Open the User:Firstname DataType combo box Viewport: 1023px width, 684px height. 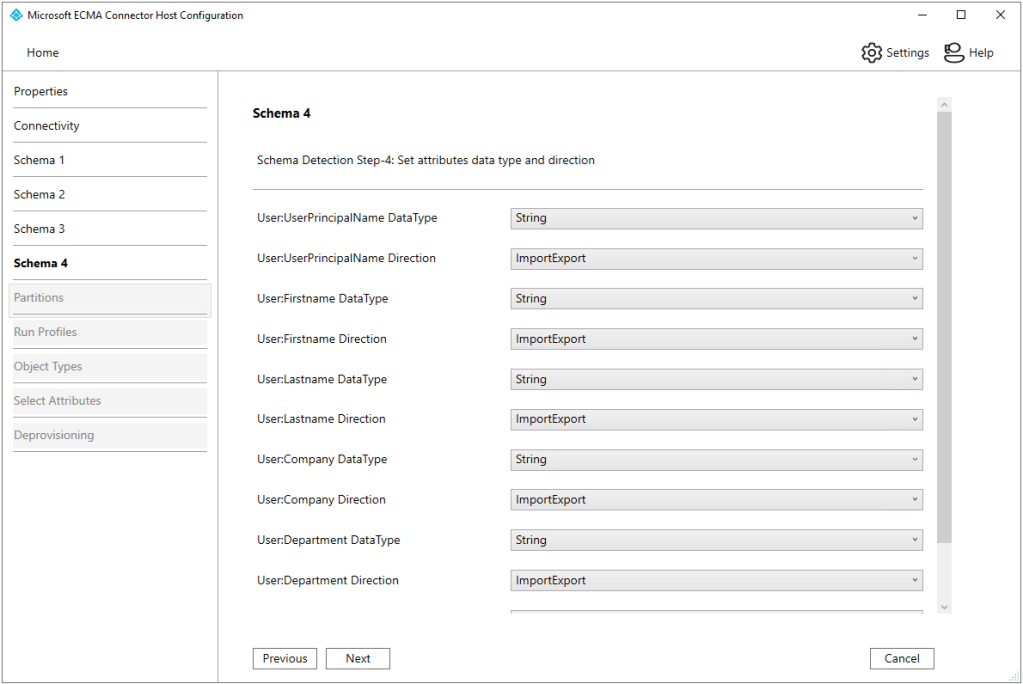tap(716, 299)
